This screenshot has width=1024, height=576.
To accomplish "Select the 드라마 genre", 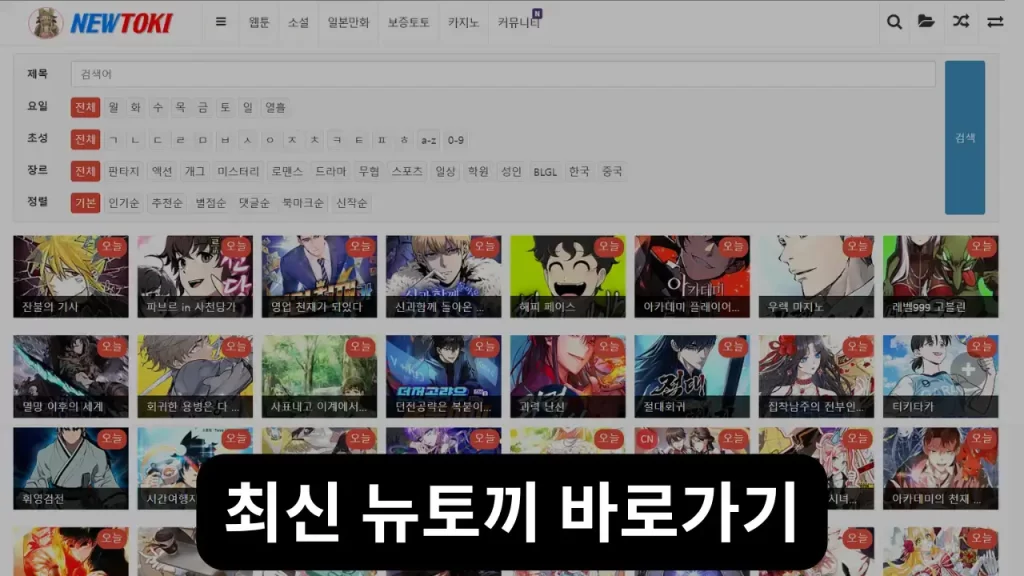I will tap(330, 171).
